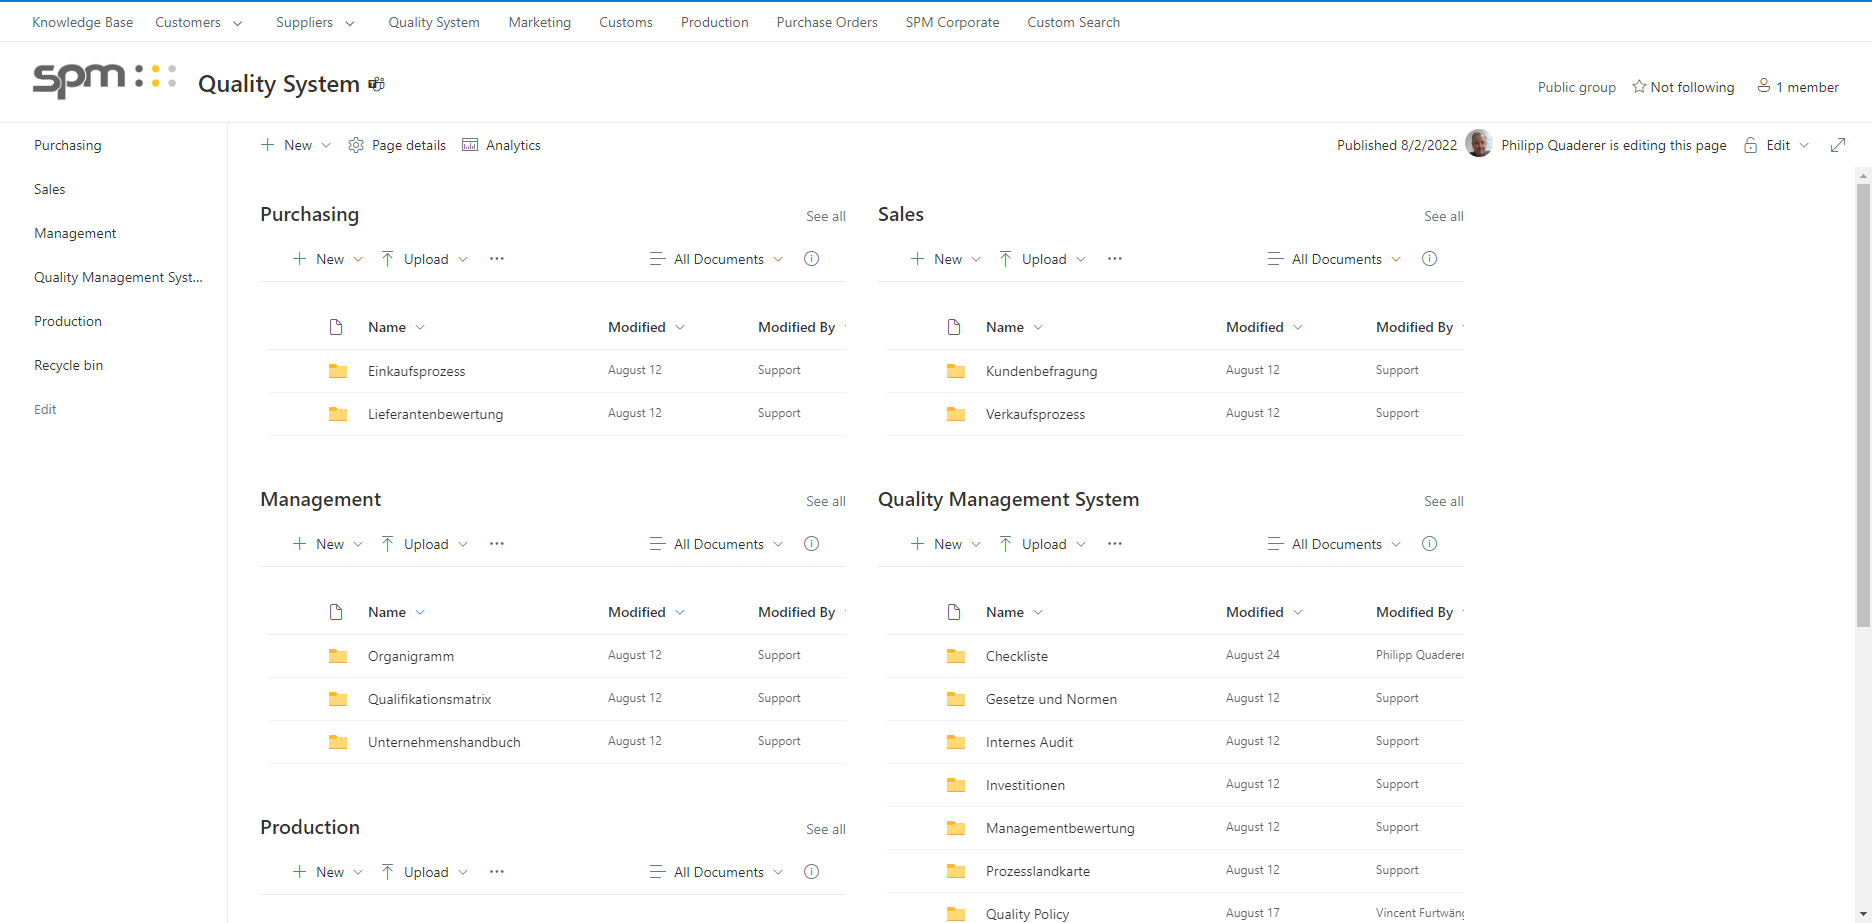Select Recycle bin in left sidebar
Viewport: 1872px width, 923px height.
(68, 365)
